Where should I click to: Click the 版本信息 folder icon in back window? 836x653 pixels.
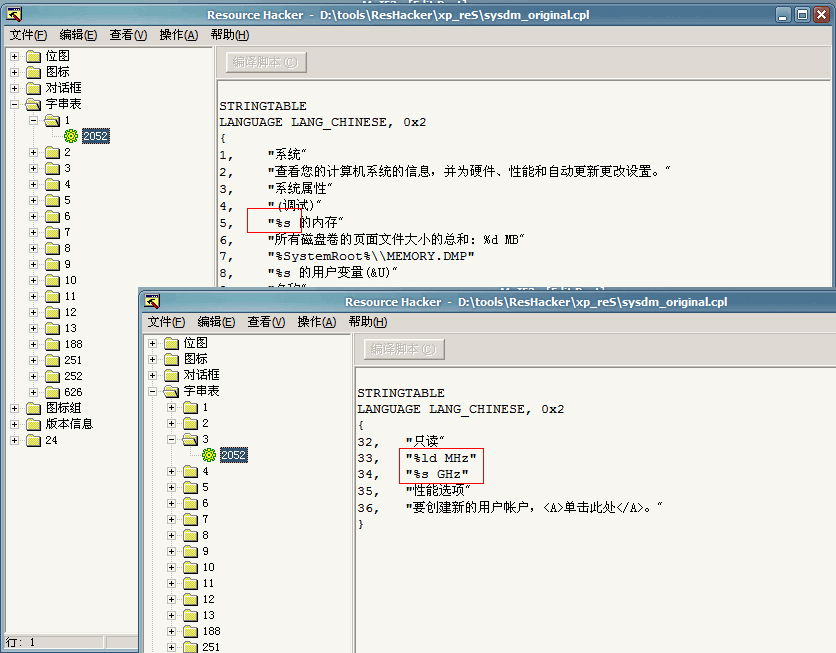pos(34,424)
